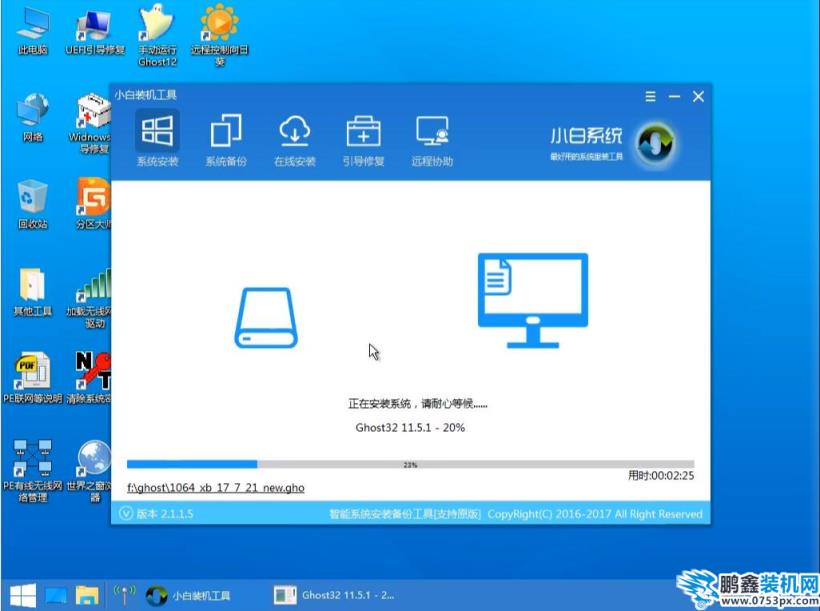Open the hamburger menu in 小白装机工具 title bar
The width and height of the screenshot is (820, 611).
[x=650, y=96]
